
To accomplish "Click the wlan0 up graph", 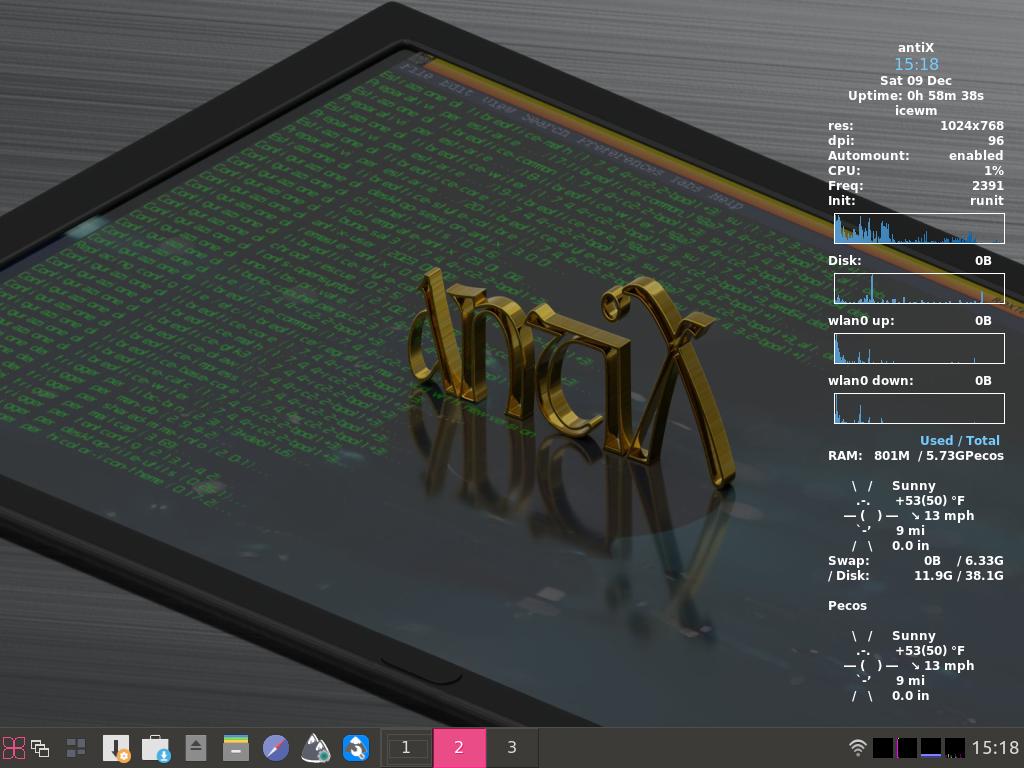I will coord(919,348).
